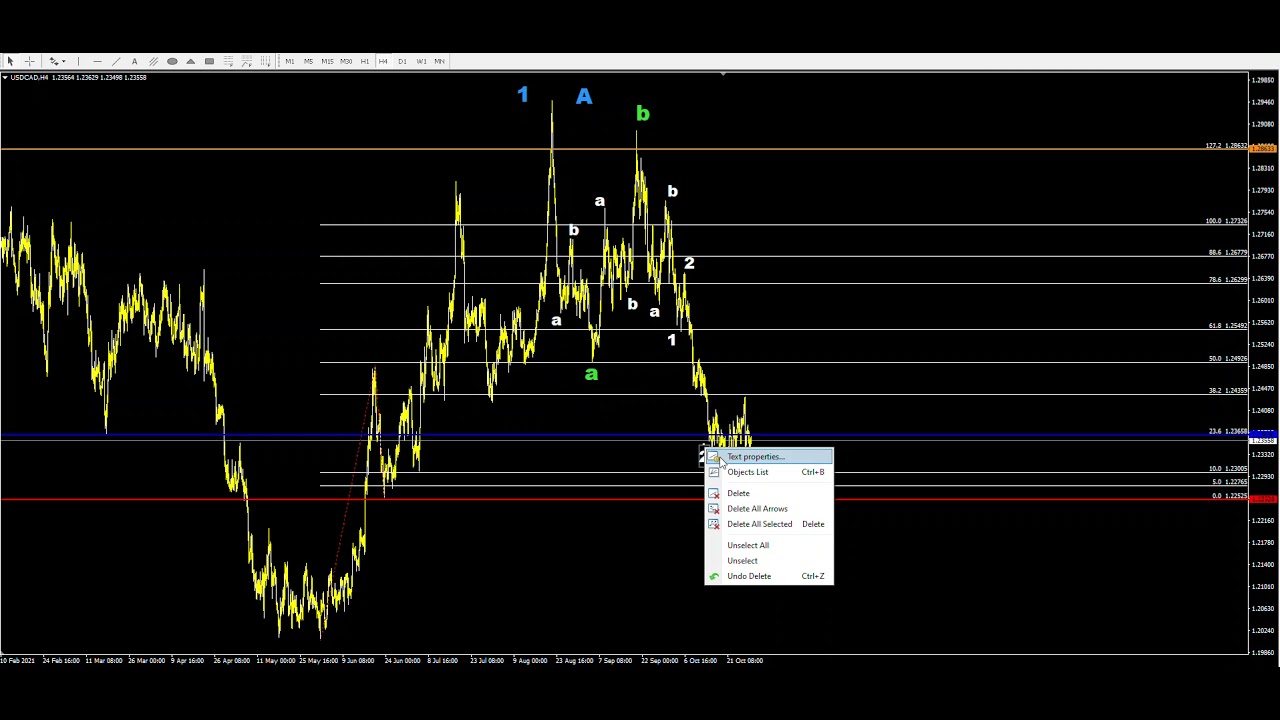1280x720 pixels.
Task: Click the 50.0 Fibonacci level label
Action: [x=1227, y=359]
